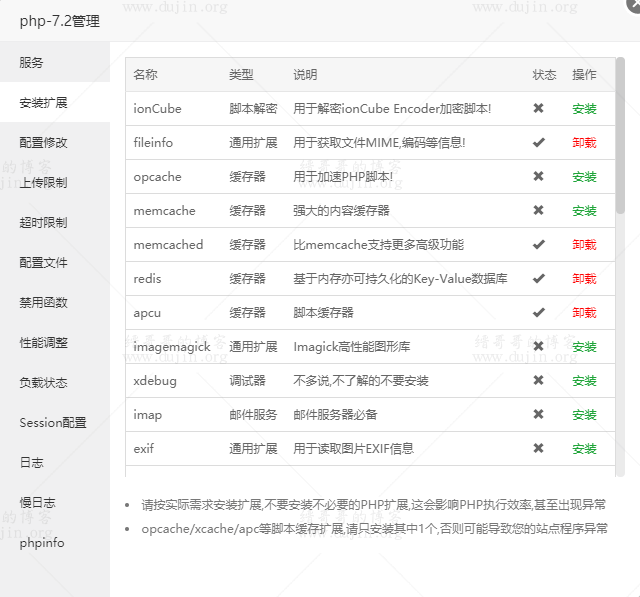Click the checkmark status icon for redis
Screen dimensions: 640x597
pyautogui.click(x=538, y=279)
